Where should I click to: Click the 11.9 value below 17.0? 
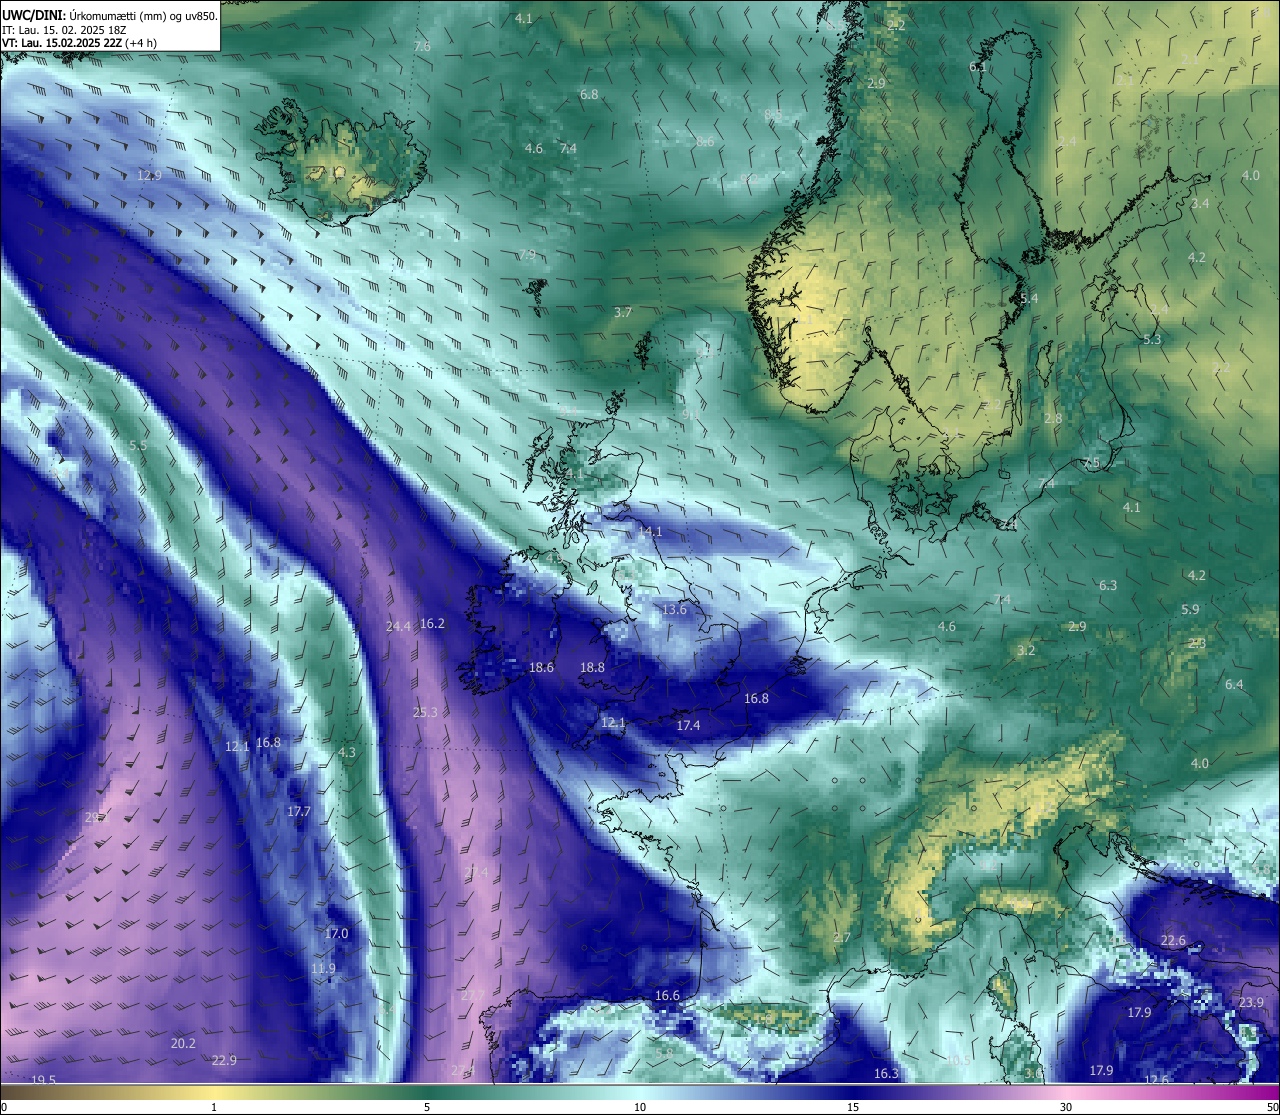(323, 968)
